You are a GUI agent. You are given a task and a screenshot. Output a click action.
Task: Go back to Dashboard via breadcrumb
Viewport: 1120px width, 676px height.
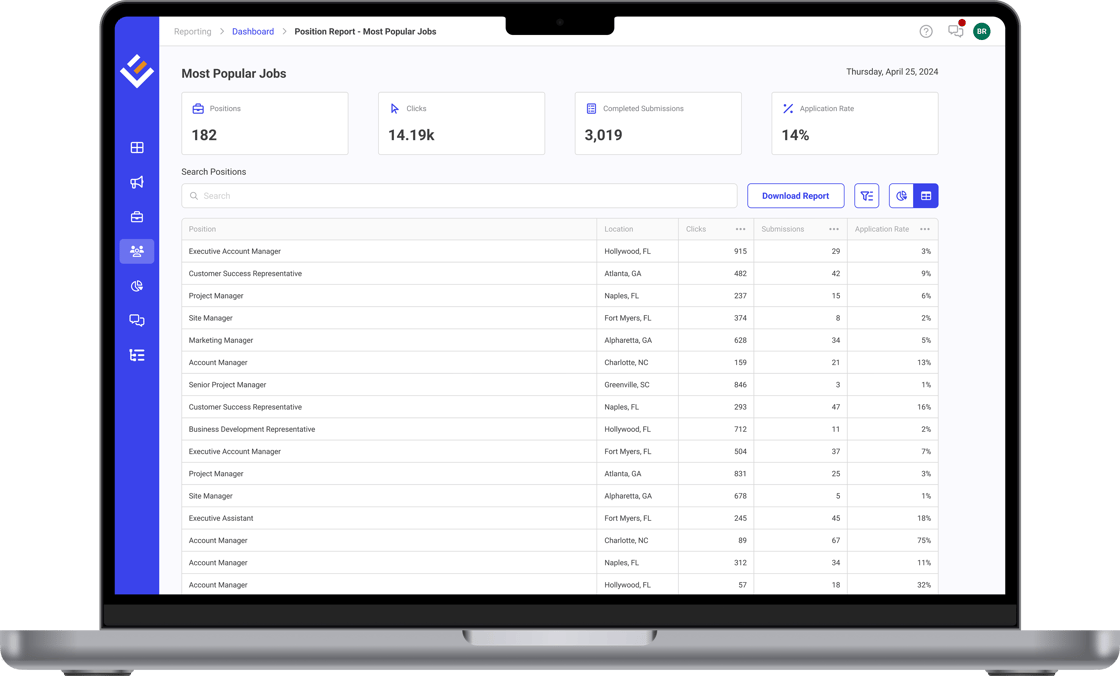coord(253,31)
